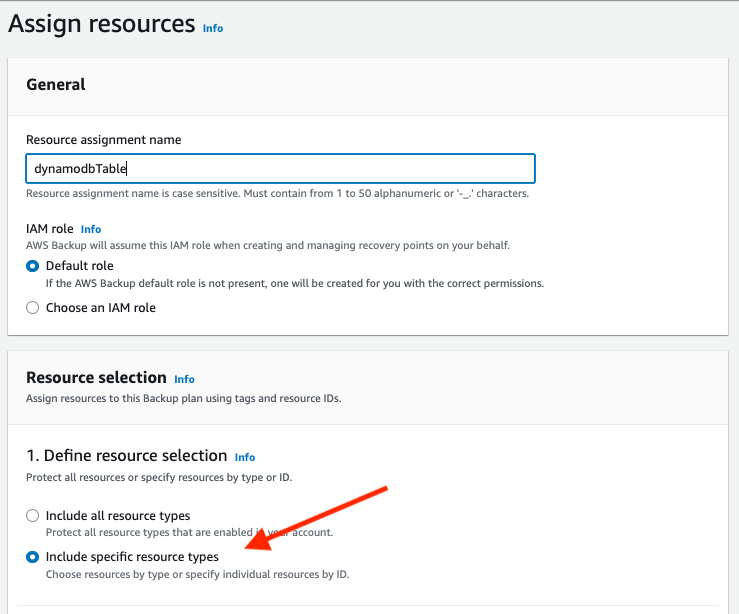
Task: Click the Choose an IAM role label text
Action: pos(101,308)
